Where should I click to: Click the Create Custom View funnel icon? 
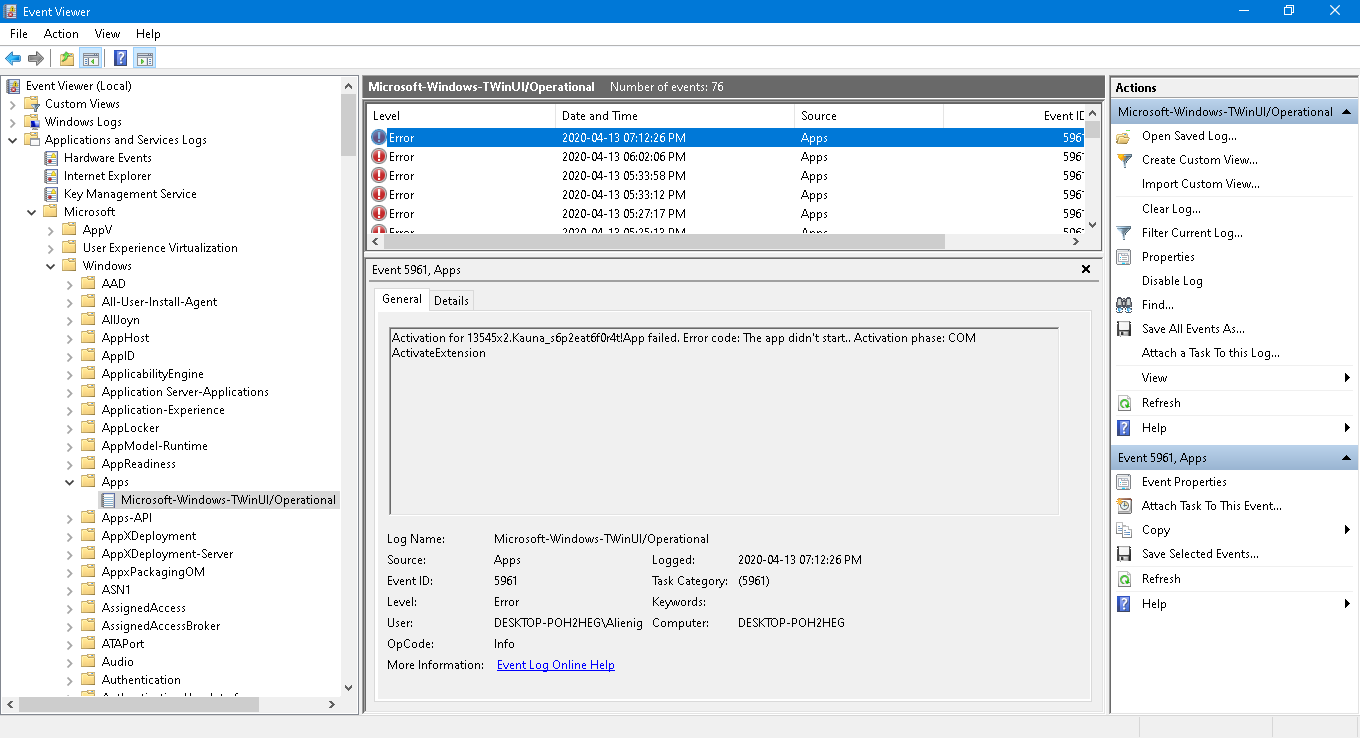[1125, 160]
